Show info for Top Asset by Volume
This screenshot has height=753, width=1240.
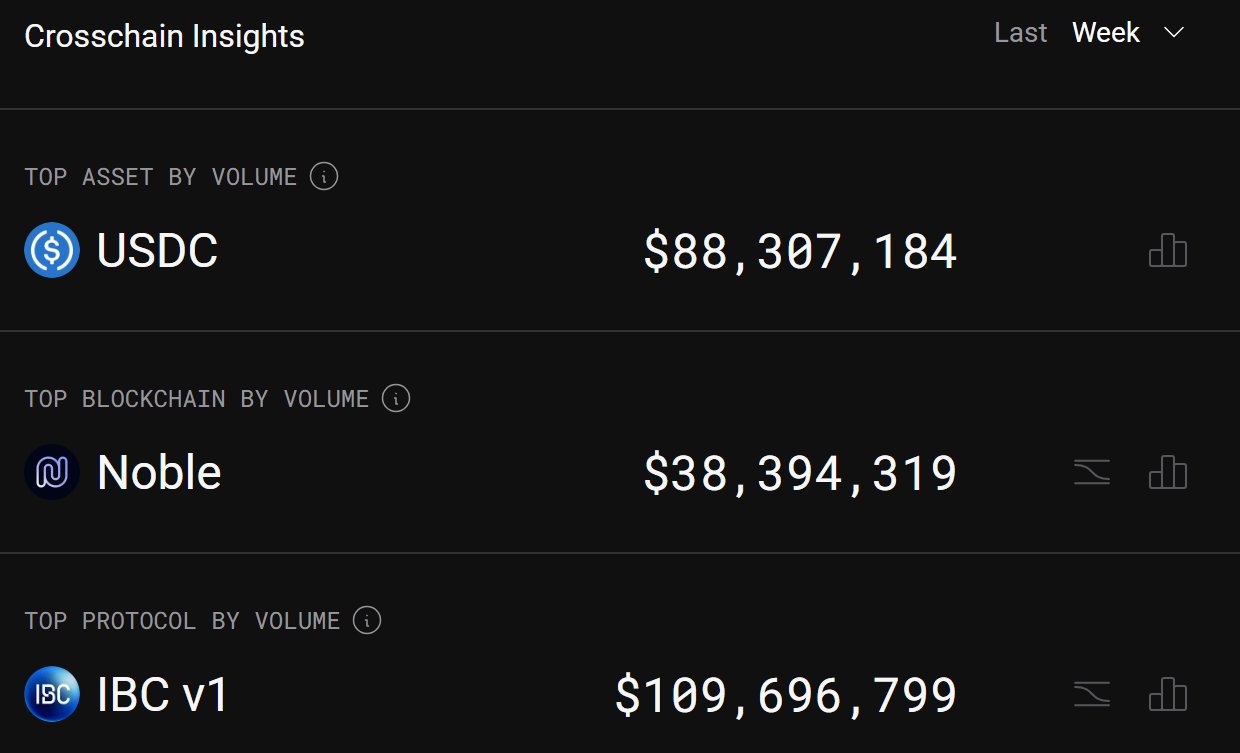pos(324,177)
